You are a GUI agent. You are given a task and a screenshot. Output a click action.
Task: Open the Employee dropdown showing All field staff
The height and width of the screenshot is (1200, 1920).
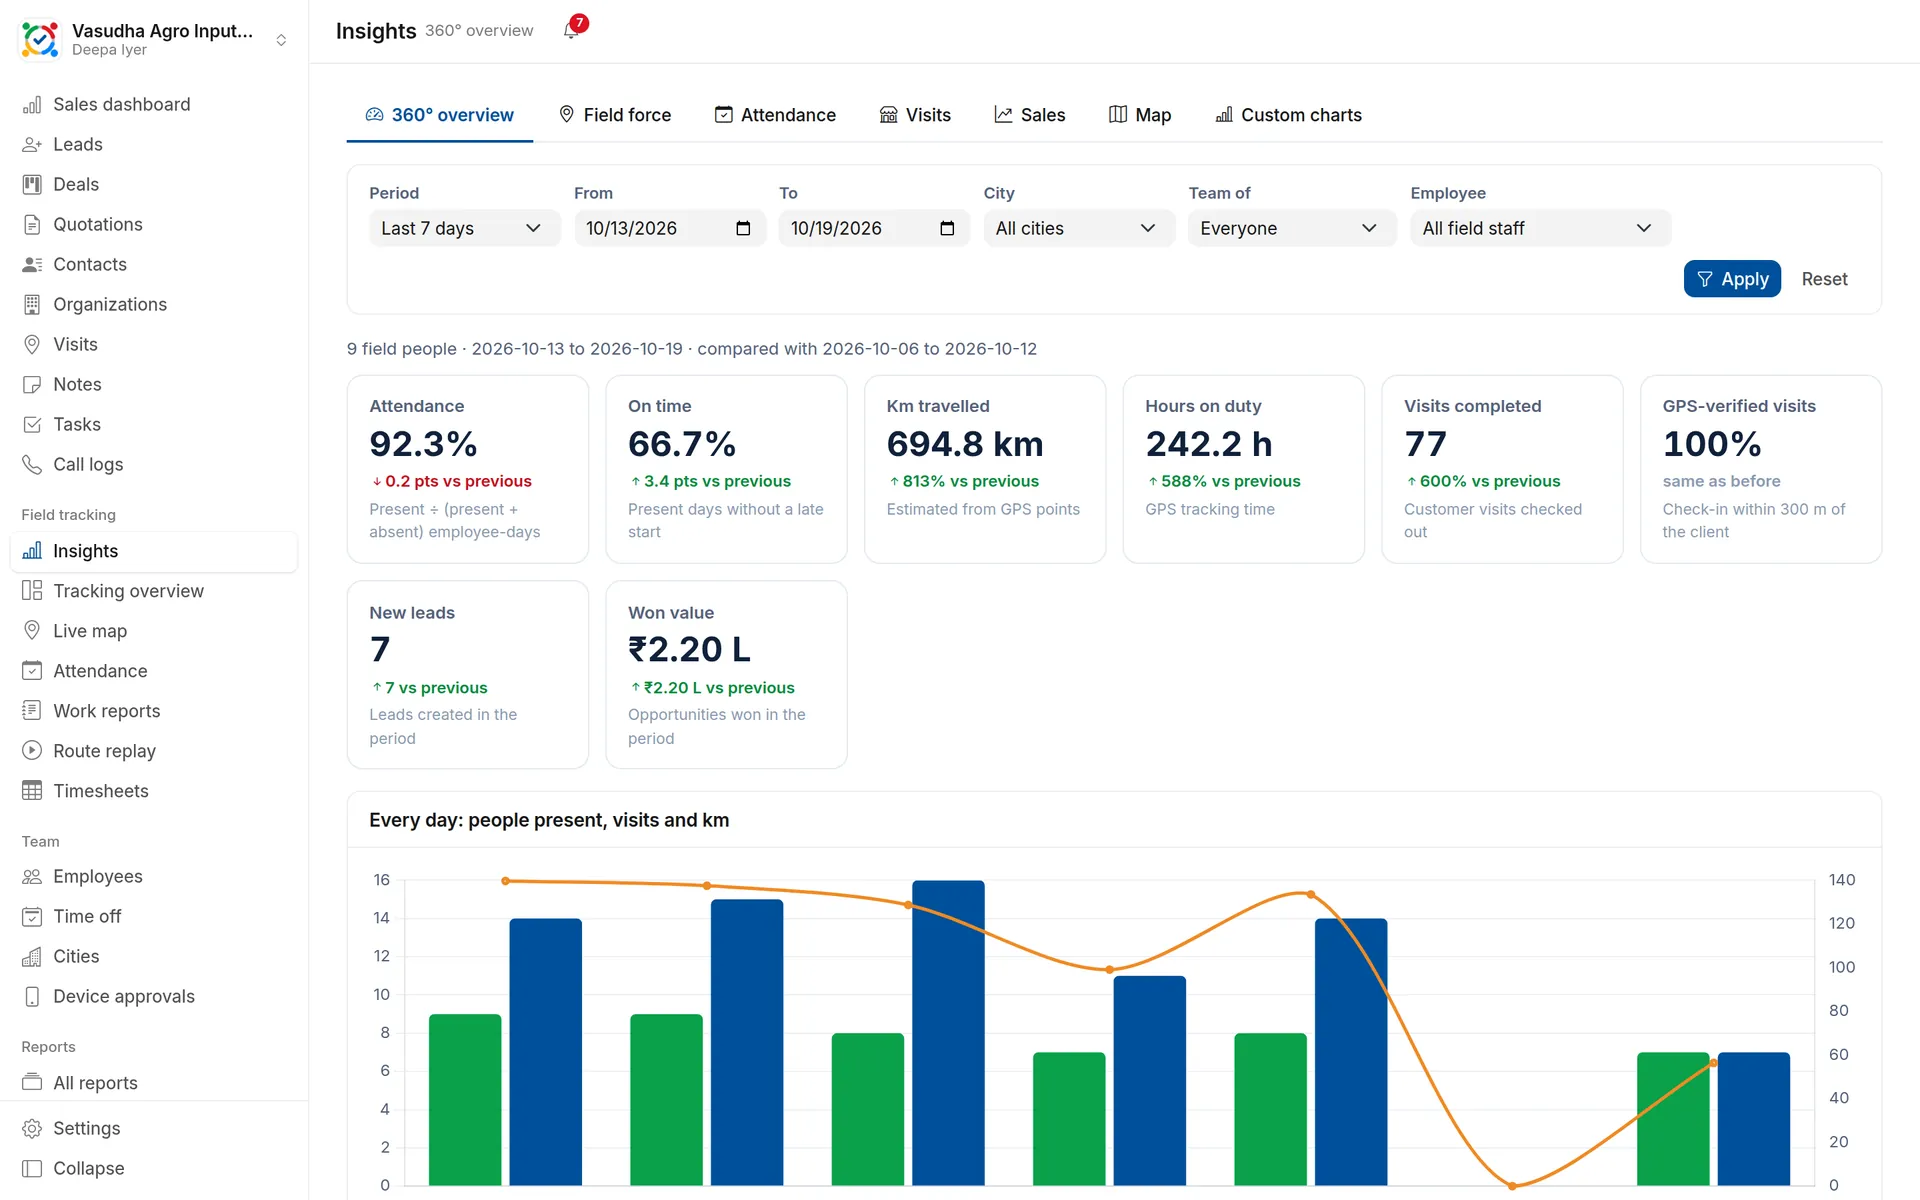tap(1540, 228)
